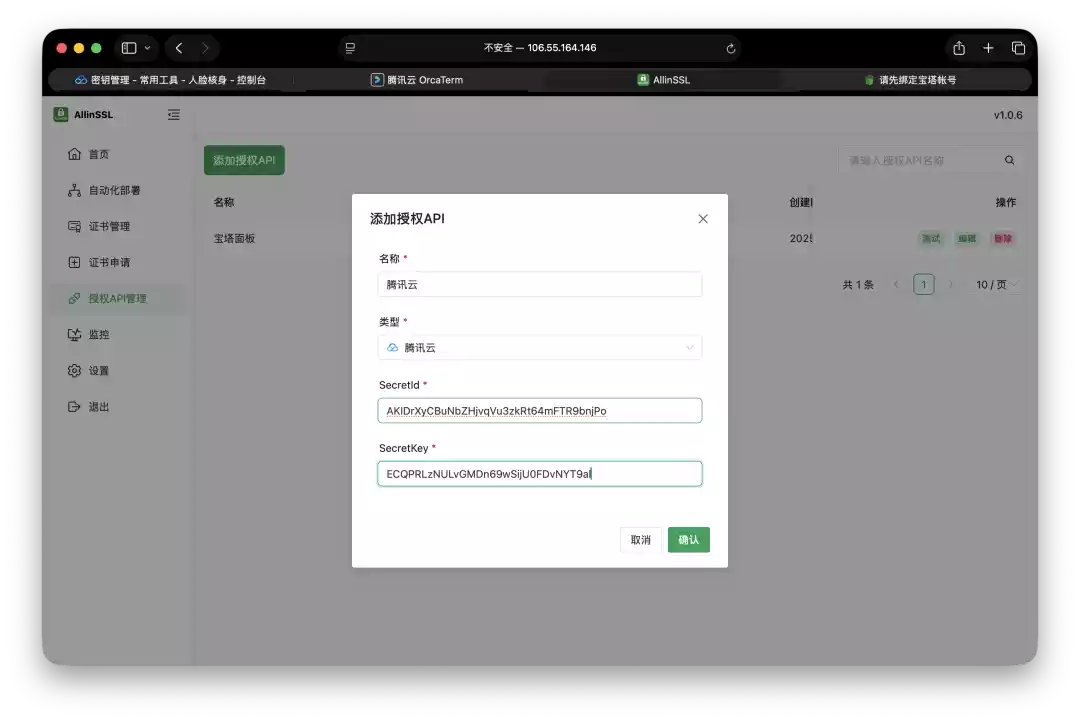Click the SecretKey input field
The height and width of the screenshot is (721, 1080).
click(539, 472)
